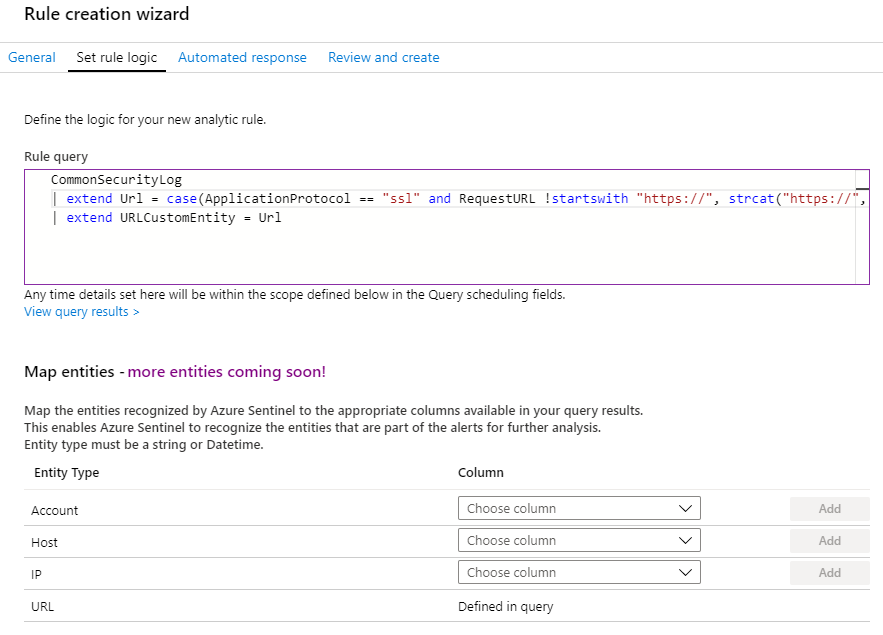Click the View query results link
This screenshot has height=635, width=883.
pos(82,312)
